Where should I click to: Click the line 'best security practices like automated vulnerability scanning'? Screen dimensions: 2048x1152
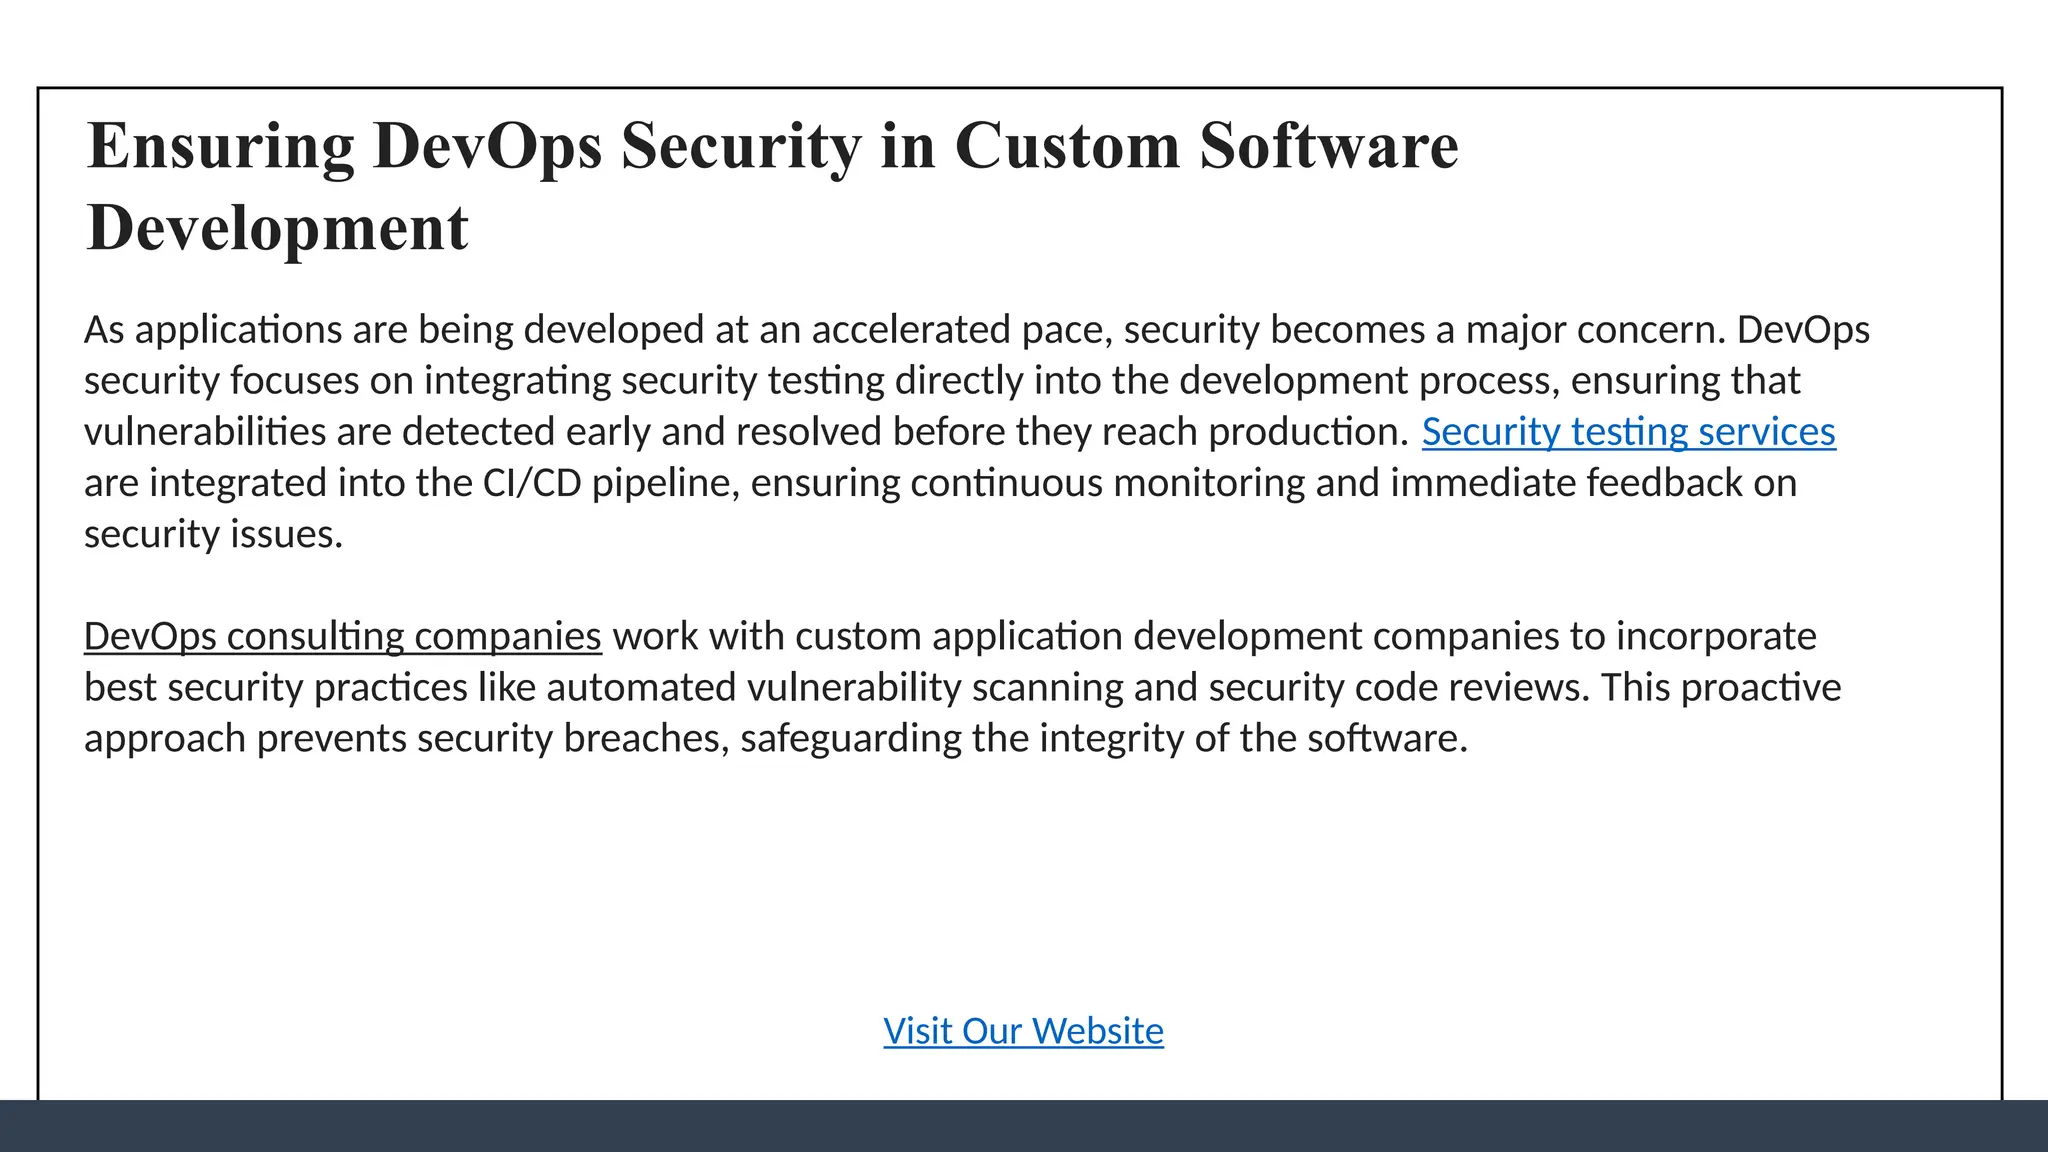(x=962, y=688)
